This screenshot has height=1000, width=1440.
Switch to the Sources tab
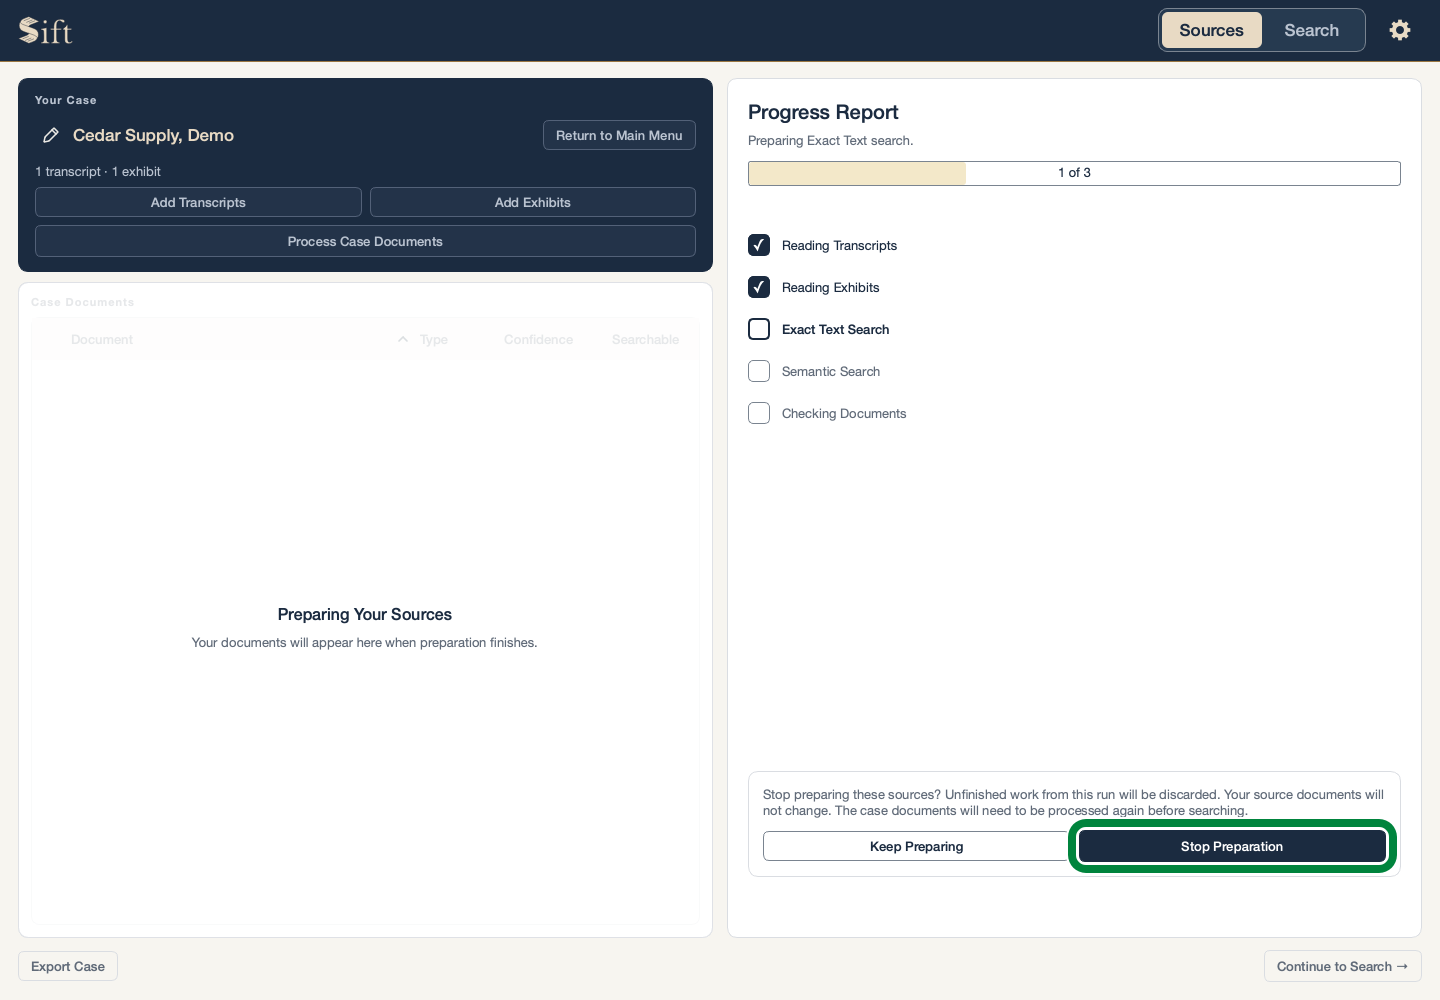(x=1211, y=30)
